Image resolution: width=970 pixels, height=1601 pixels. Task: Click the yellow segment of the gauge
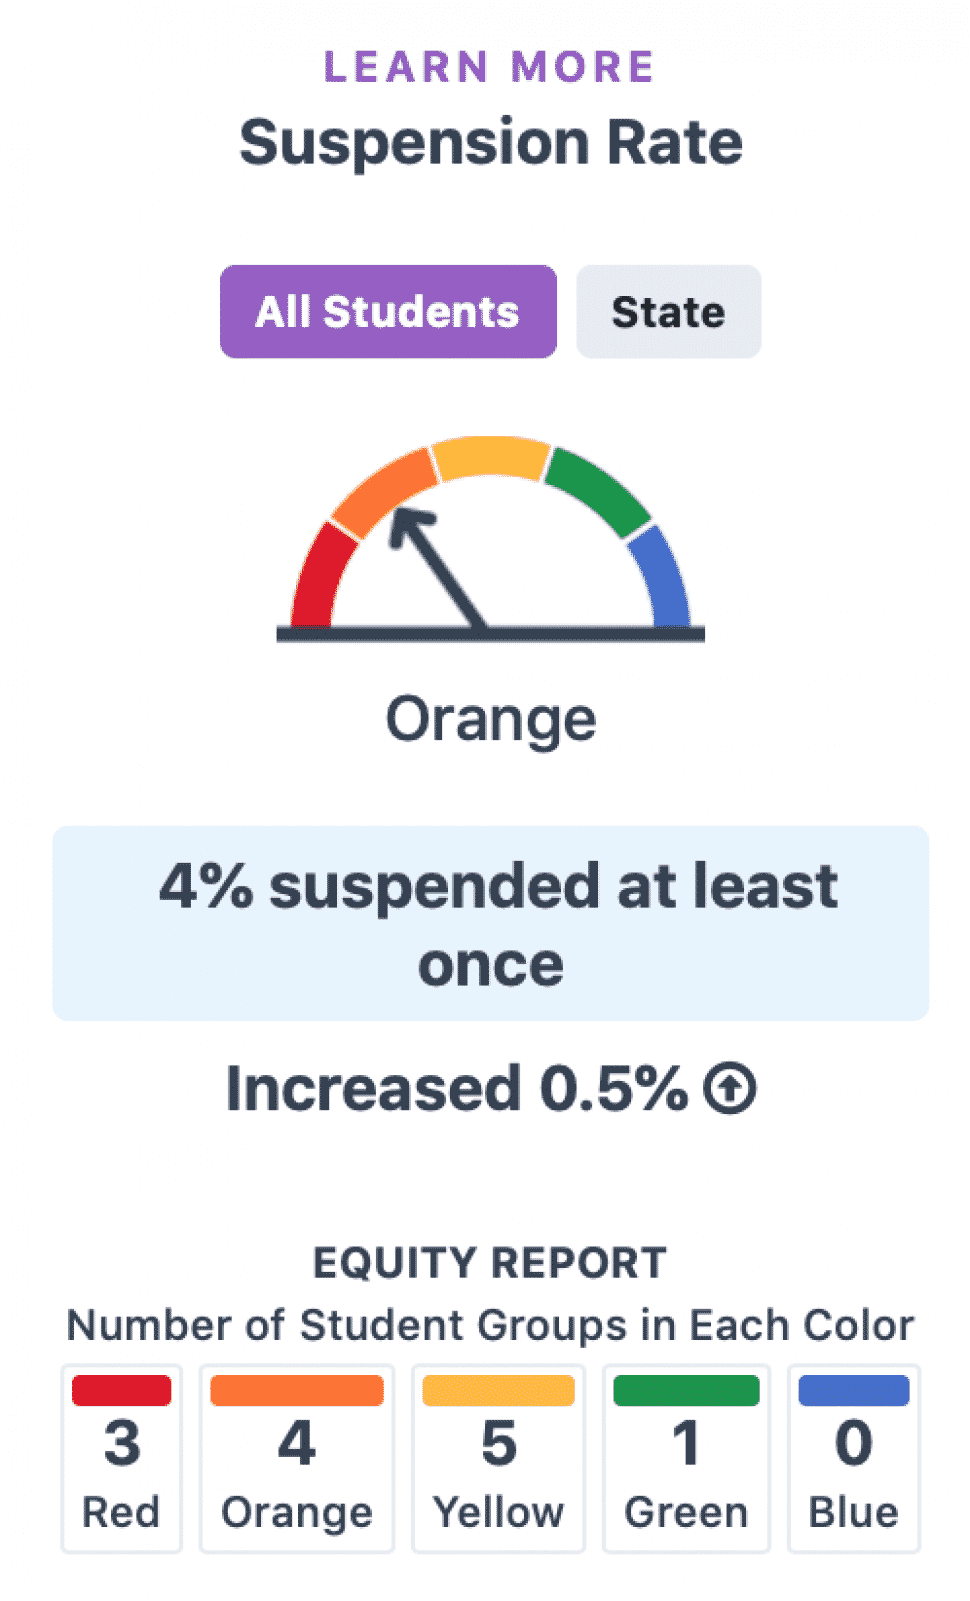pos(491,458)
